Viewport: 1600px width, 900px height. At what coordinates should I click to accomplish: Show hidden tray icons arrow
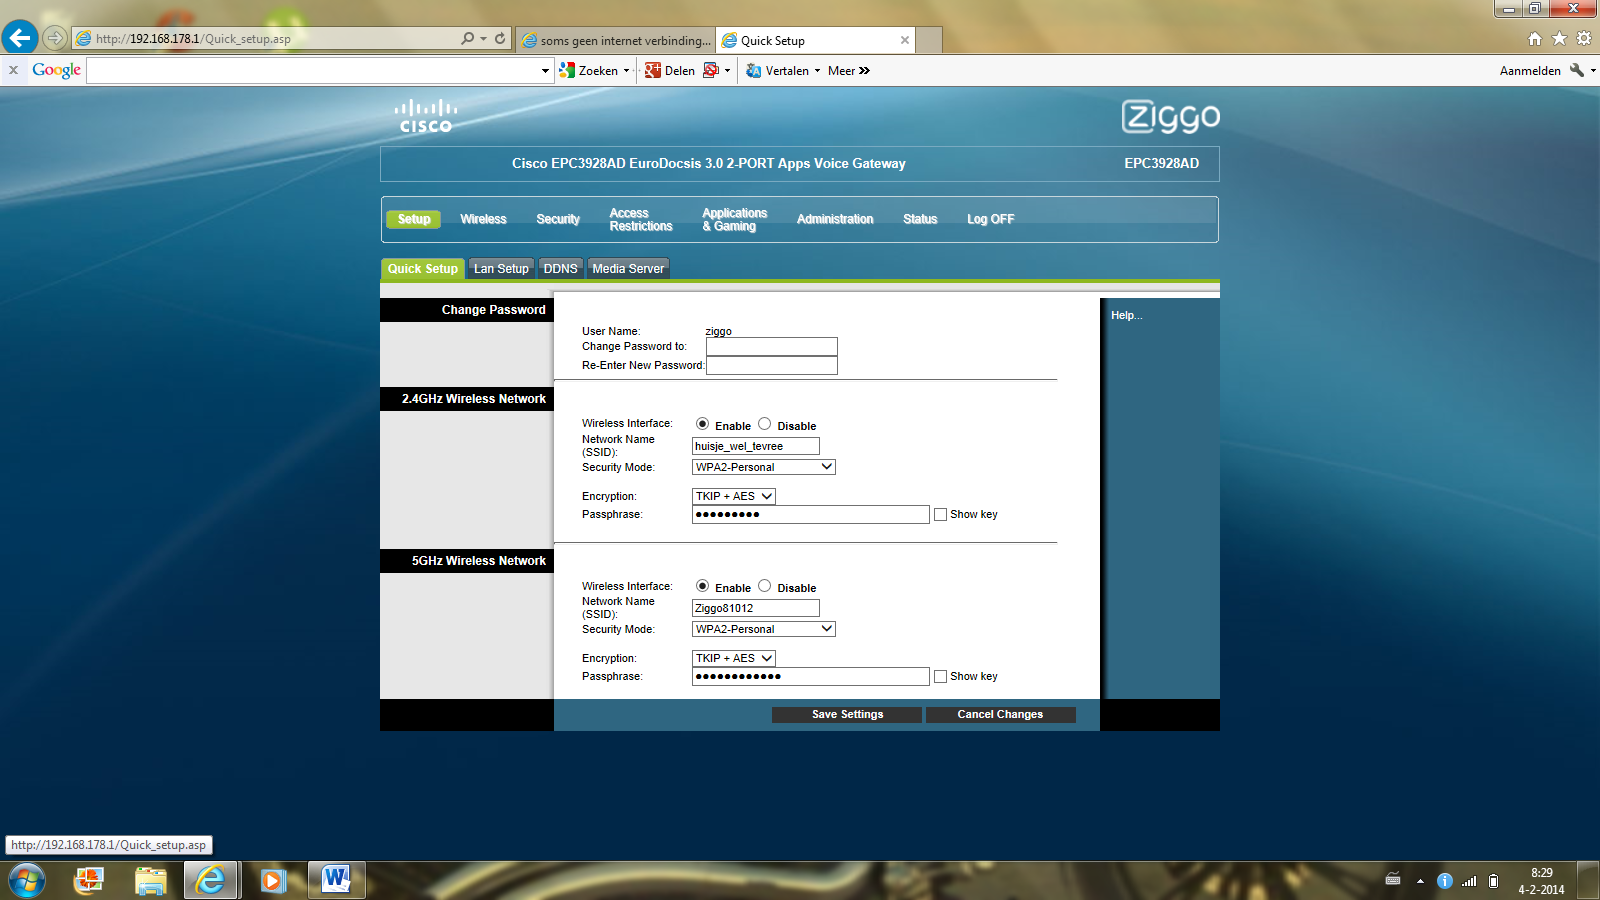pyautogui.click(x=1420, y=881)
